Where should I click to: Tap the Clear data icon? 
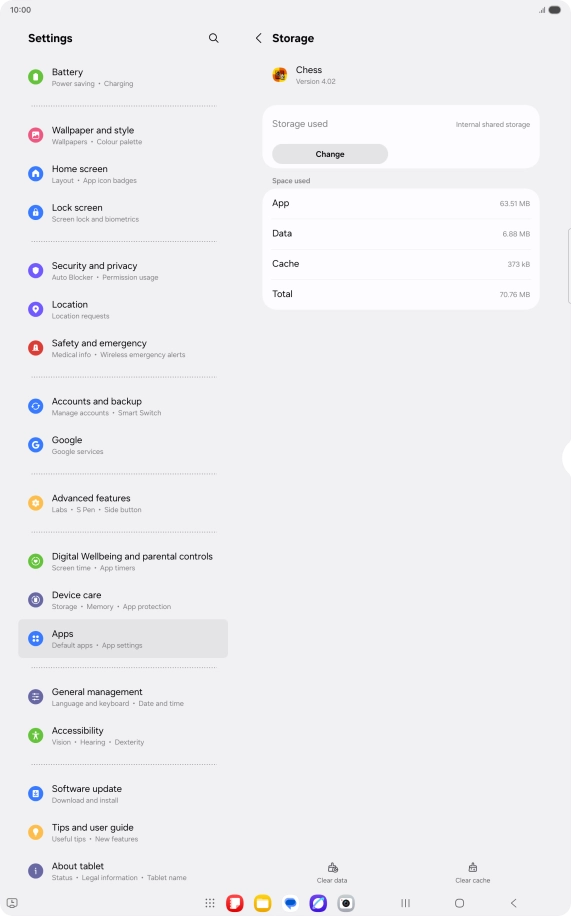332,868
